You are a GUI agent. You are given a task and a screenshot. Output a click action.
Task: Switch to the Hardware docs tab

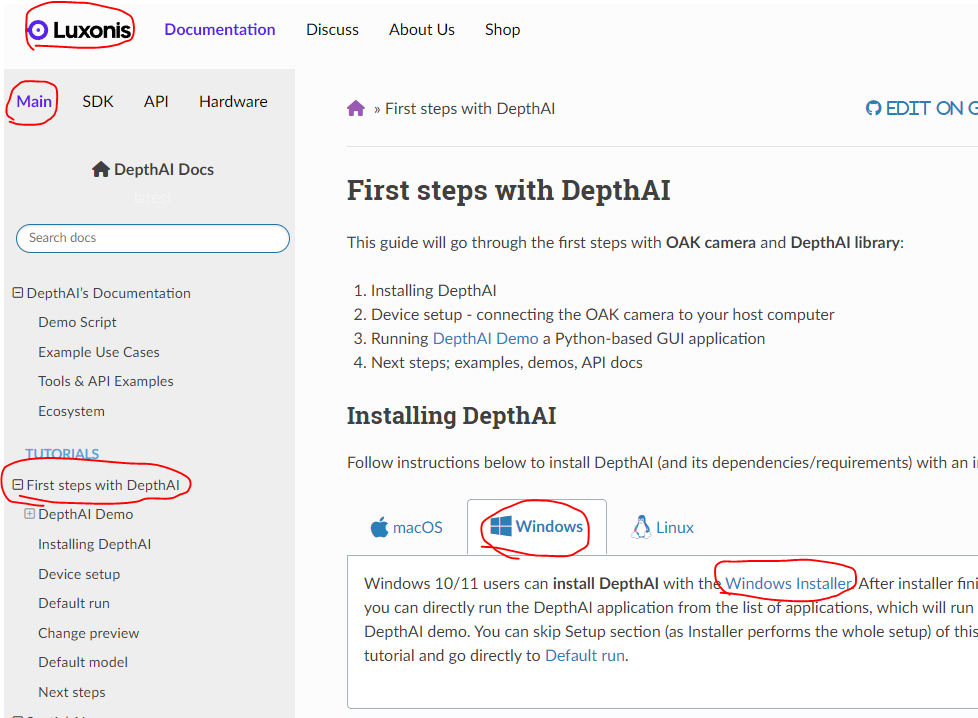[x=233, y=101]
